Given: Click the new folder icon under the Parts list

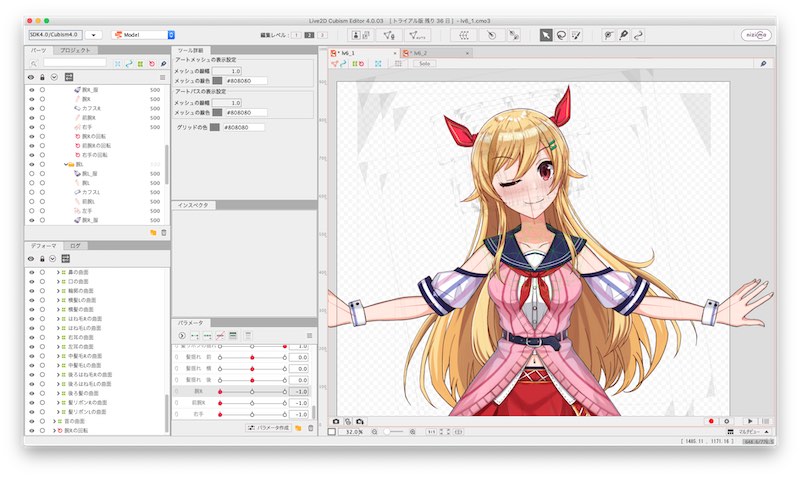Looking at the screenshot, I should point(153,233).
